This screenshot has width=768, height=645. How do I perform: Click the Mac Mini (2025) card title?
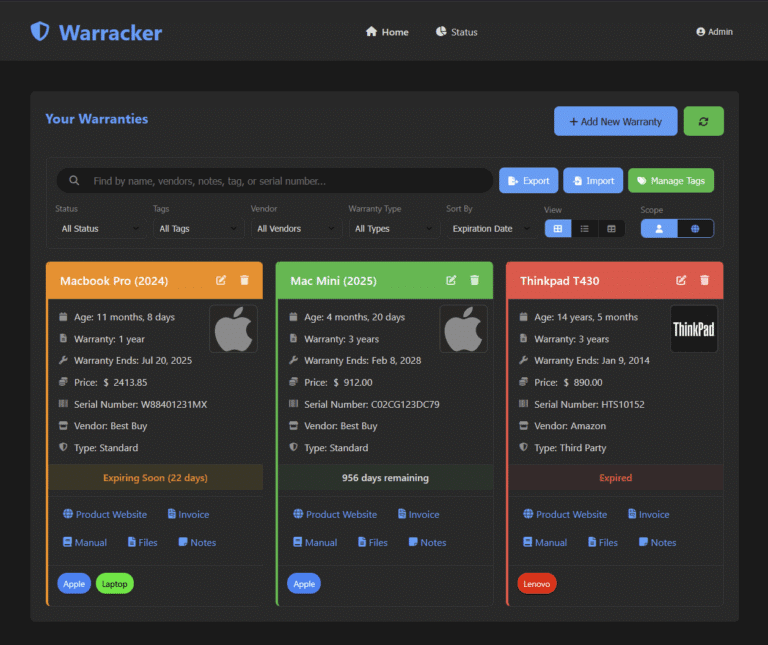334,281
